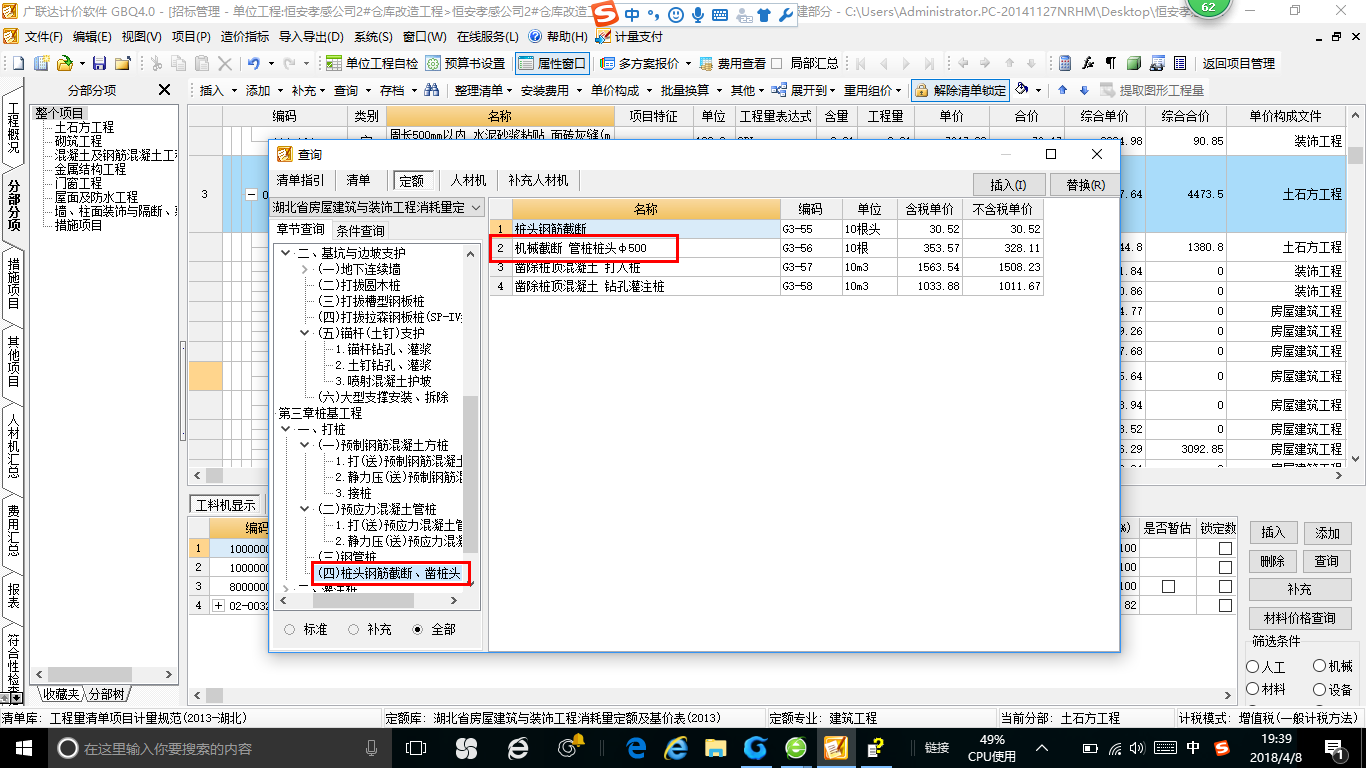The height and width of the screenshot is (768, 1366).
Task: Click the 材料价格查询 button
Action: [x=1299, y=618]
